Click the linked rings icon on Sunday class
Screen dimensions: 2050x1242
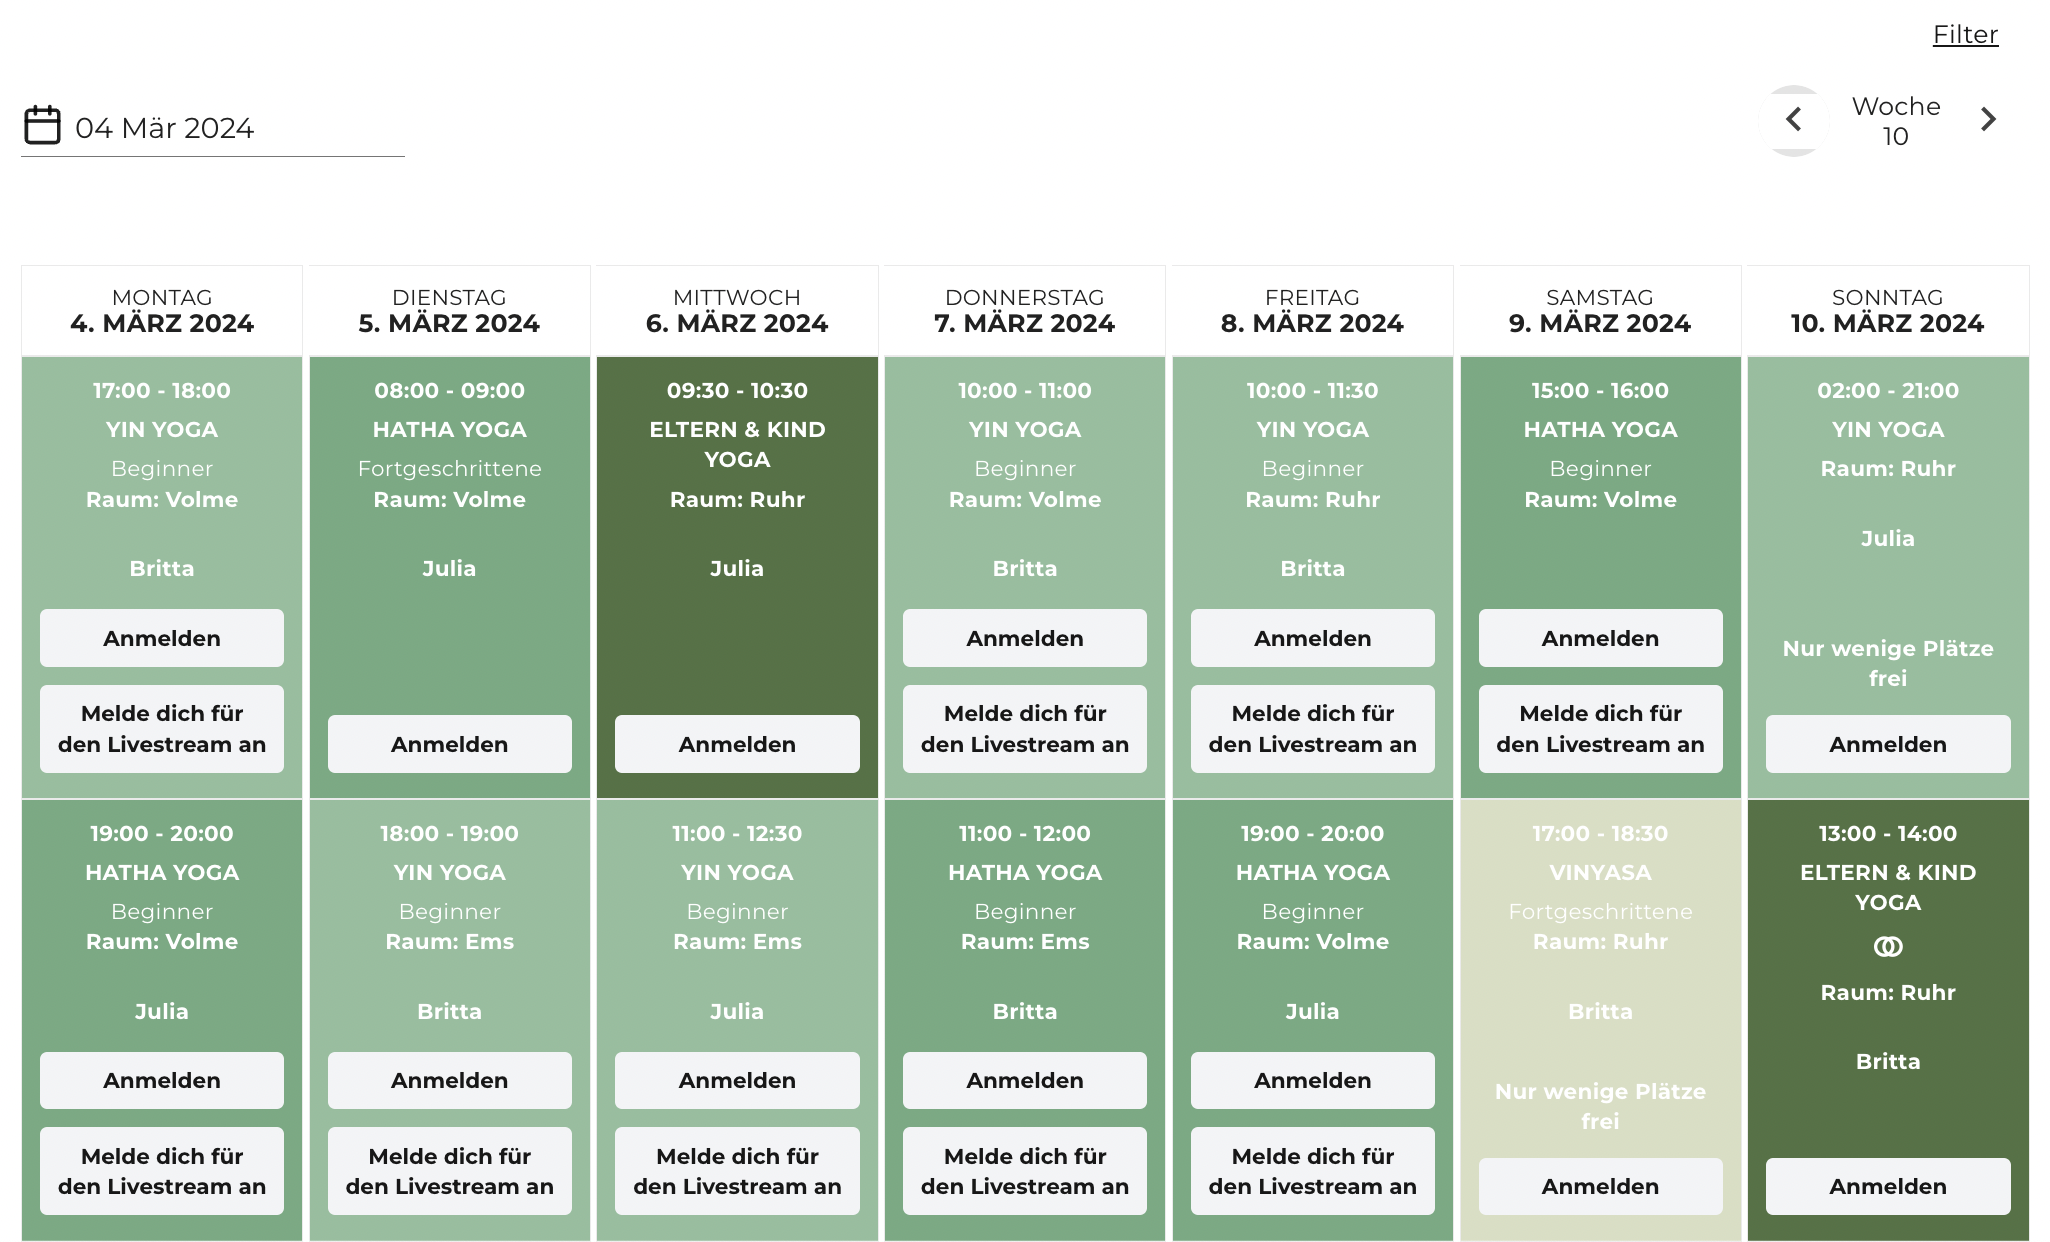click(1887, 946)
